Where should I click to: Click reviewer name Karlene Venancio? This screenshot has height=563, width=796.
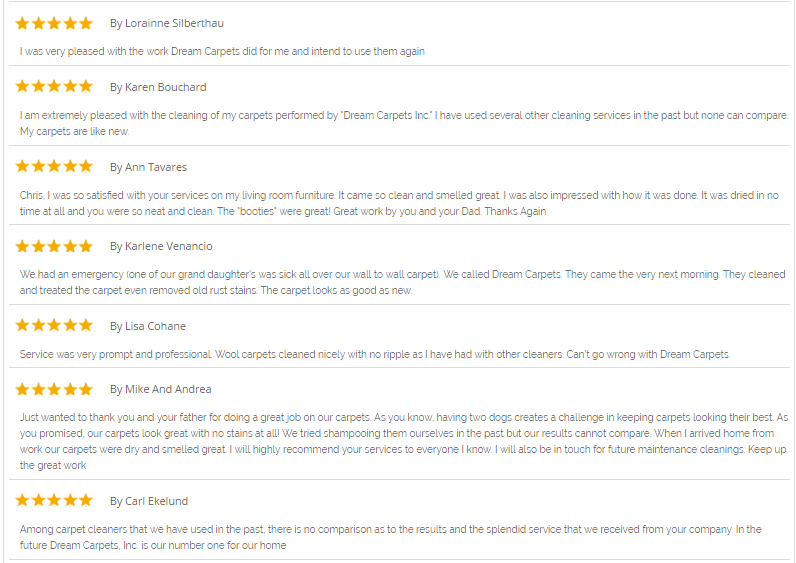pos(161,246)
